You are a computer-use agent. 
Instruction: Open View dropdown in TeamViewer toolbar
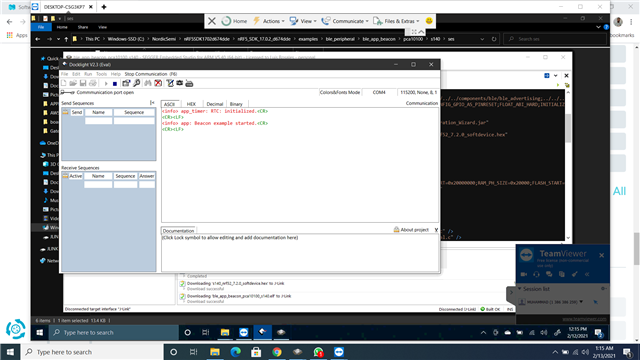303,21
